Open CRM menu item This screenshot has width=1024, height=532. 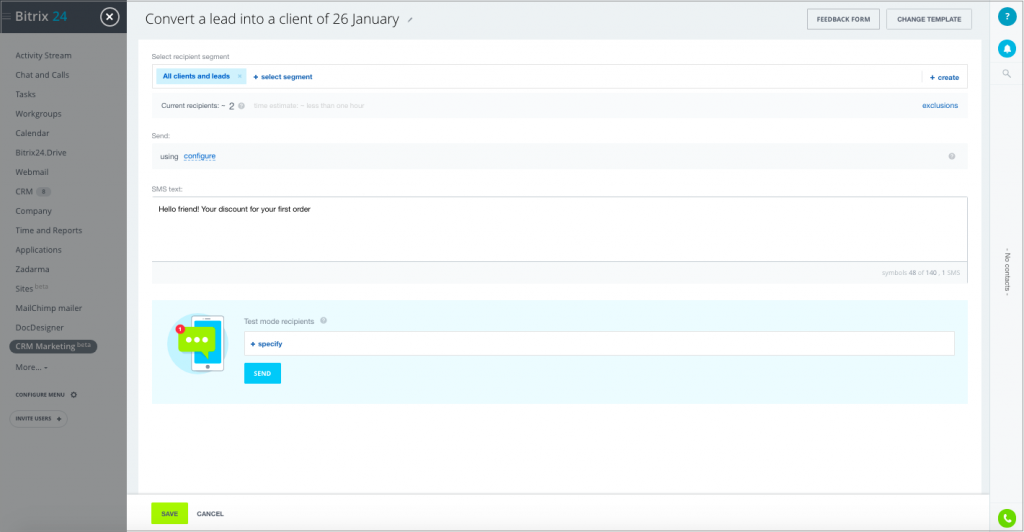tap(24, 191)
